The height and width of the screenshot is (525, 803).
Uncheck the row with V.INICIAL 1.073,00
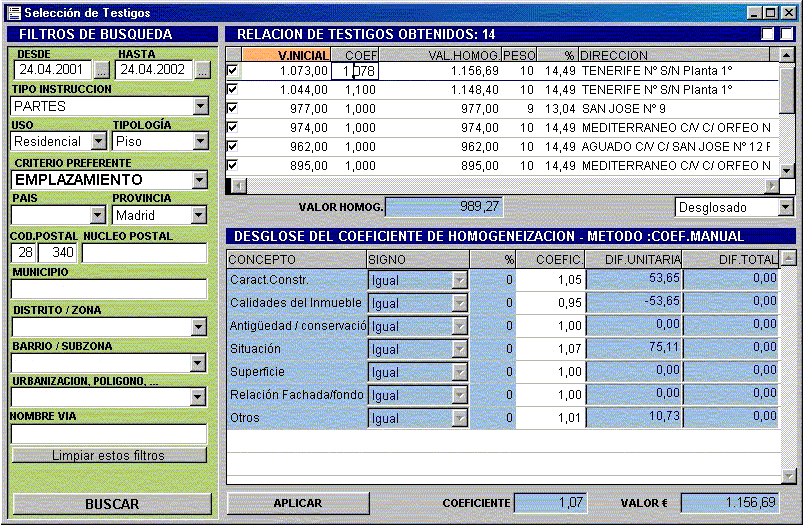(233, 70)
